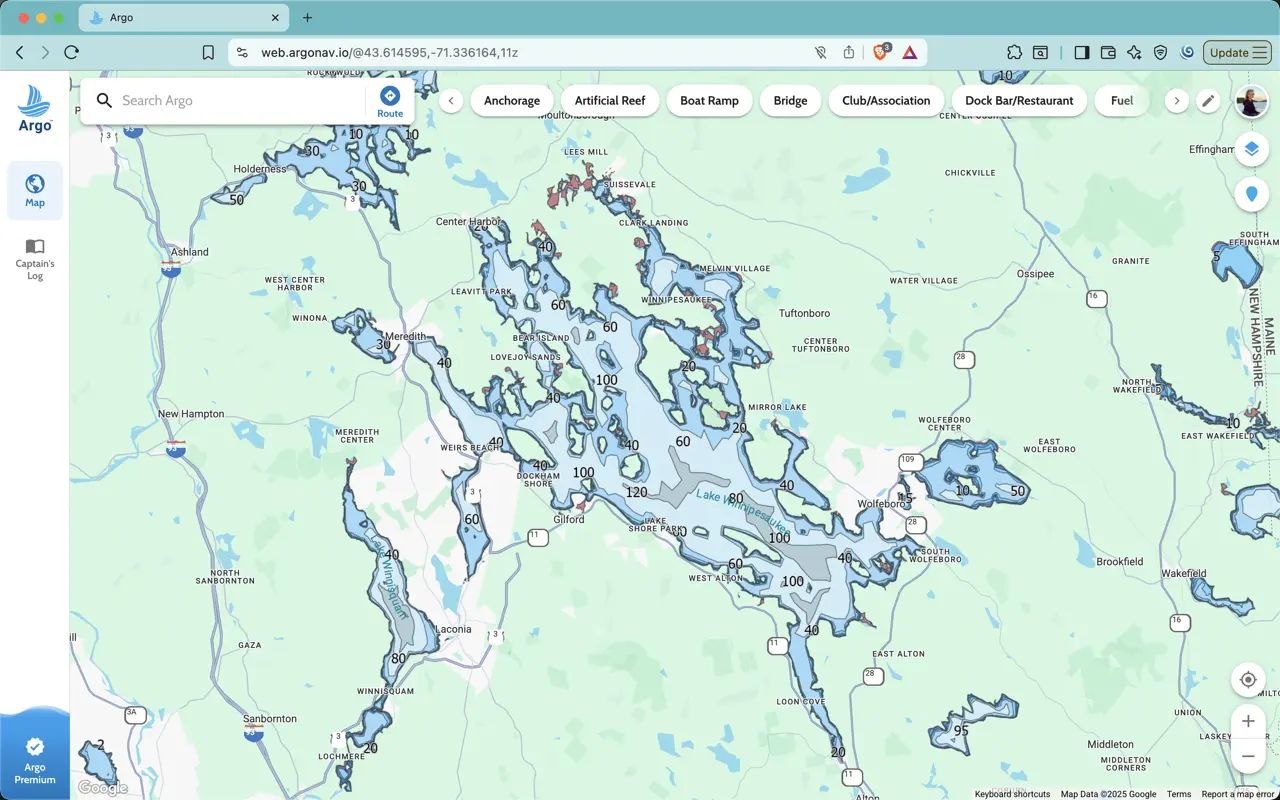Open the Map section in sidebar
1280x800 pixels.
35,191
